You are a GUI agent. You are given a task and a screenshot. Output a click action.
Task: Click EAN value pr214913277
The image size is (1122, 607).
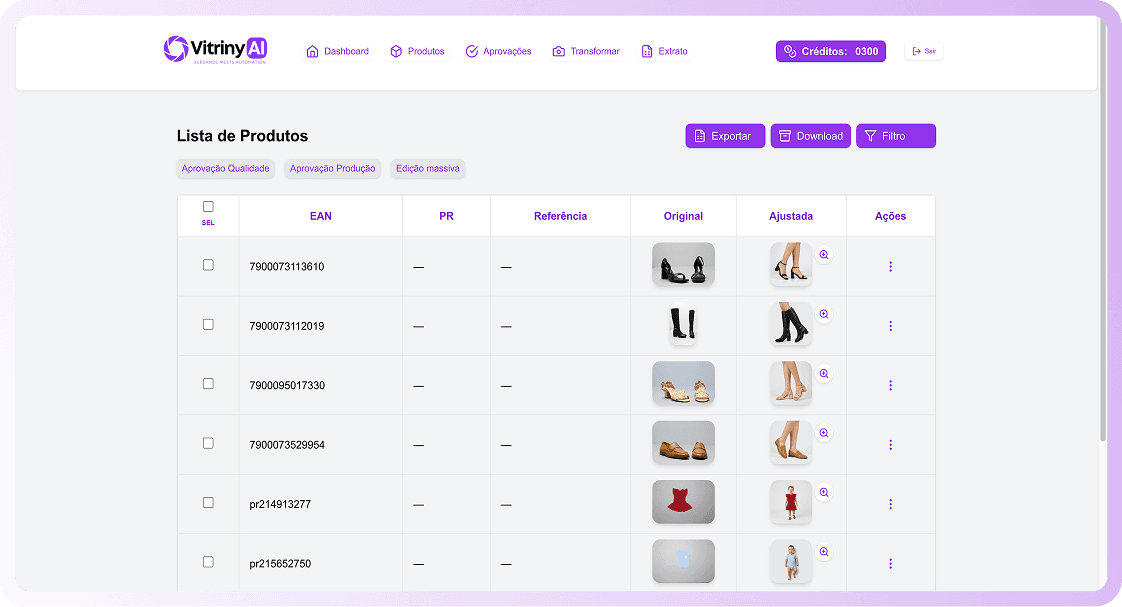280,505
